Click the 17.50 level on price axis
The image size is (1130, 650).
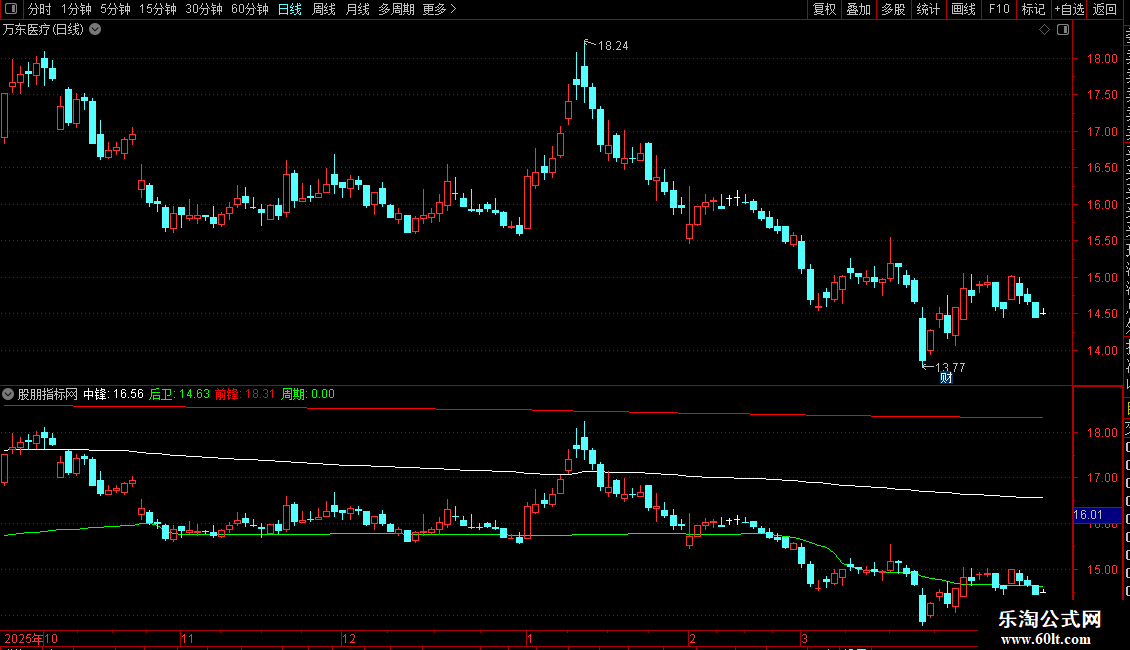[x=1103, y=94]
